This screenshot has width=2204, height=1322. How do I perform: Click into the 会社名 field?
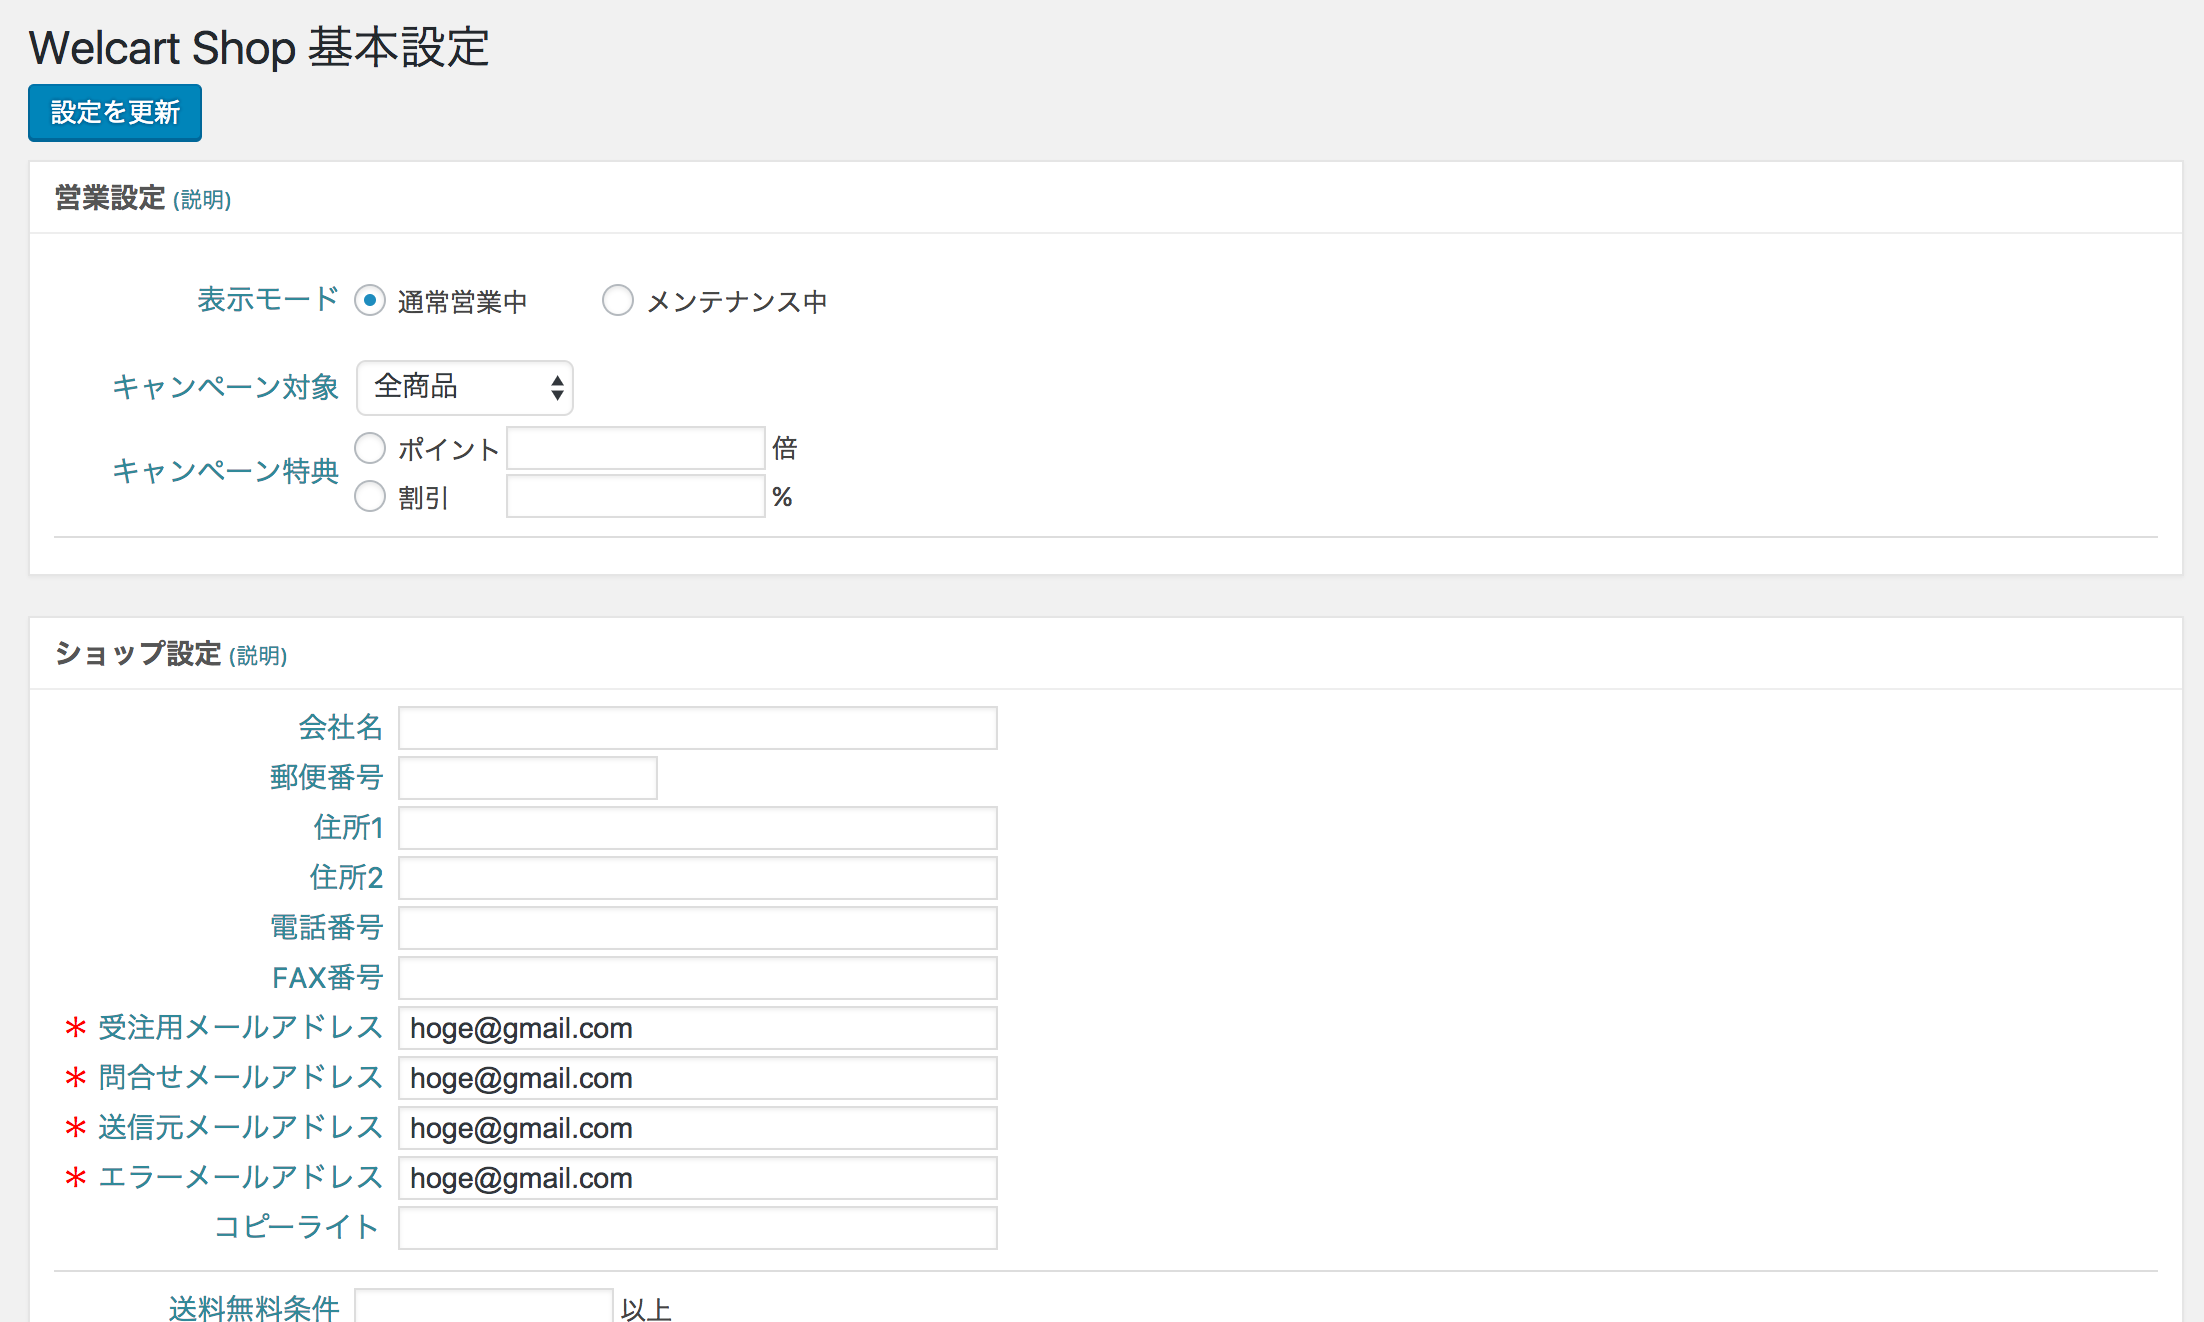point(698,728)
